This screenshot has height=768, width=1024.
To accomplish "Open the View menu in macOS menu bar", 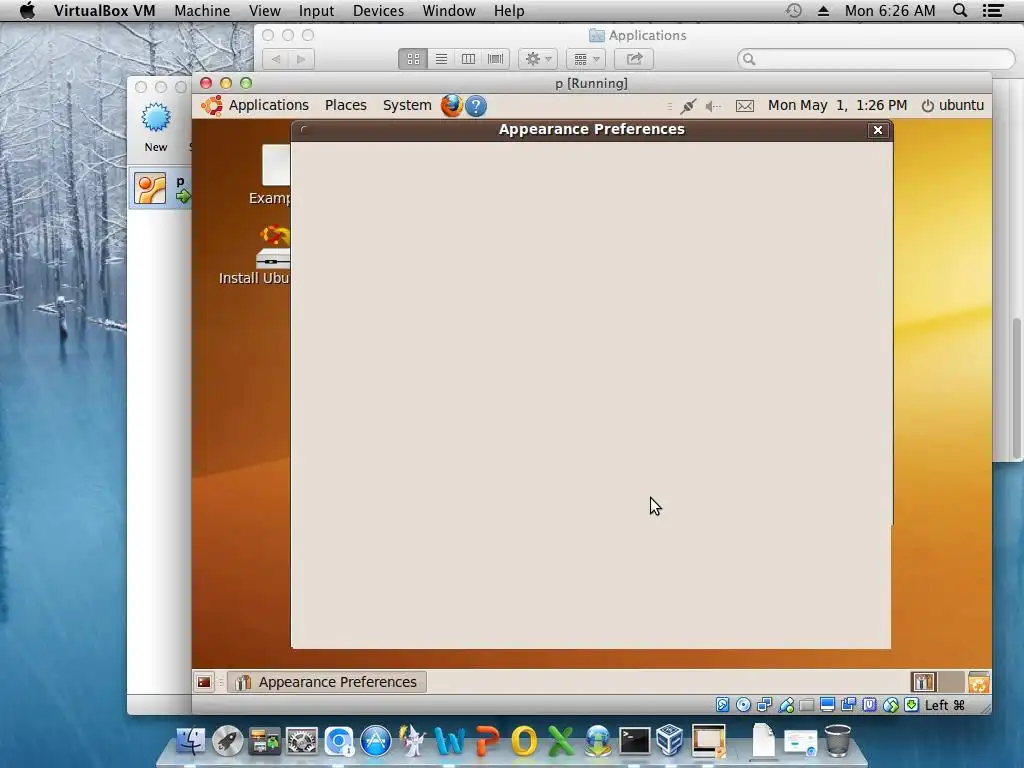I will tap(264, 11).
